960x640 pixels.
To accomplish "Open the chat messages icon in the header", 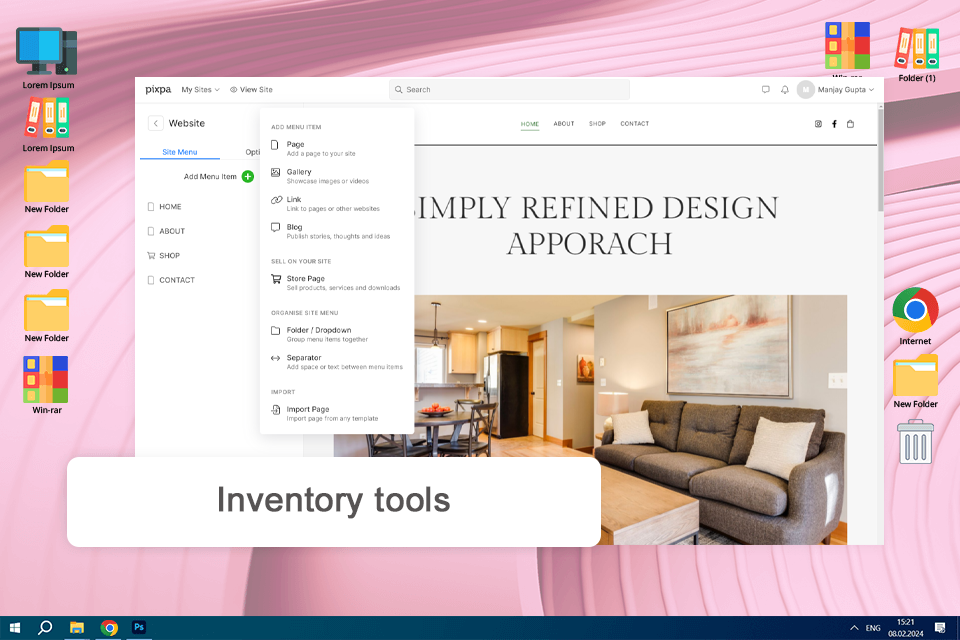I will pos(765,89).
